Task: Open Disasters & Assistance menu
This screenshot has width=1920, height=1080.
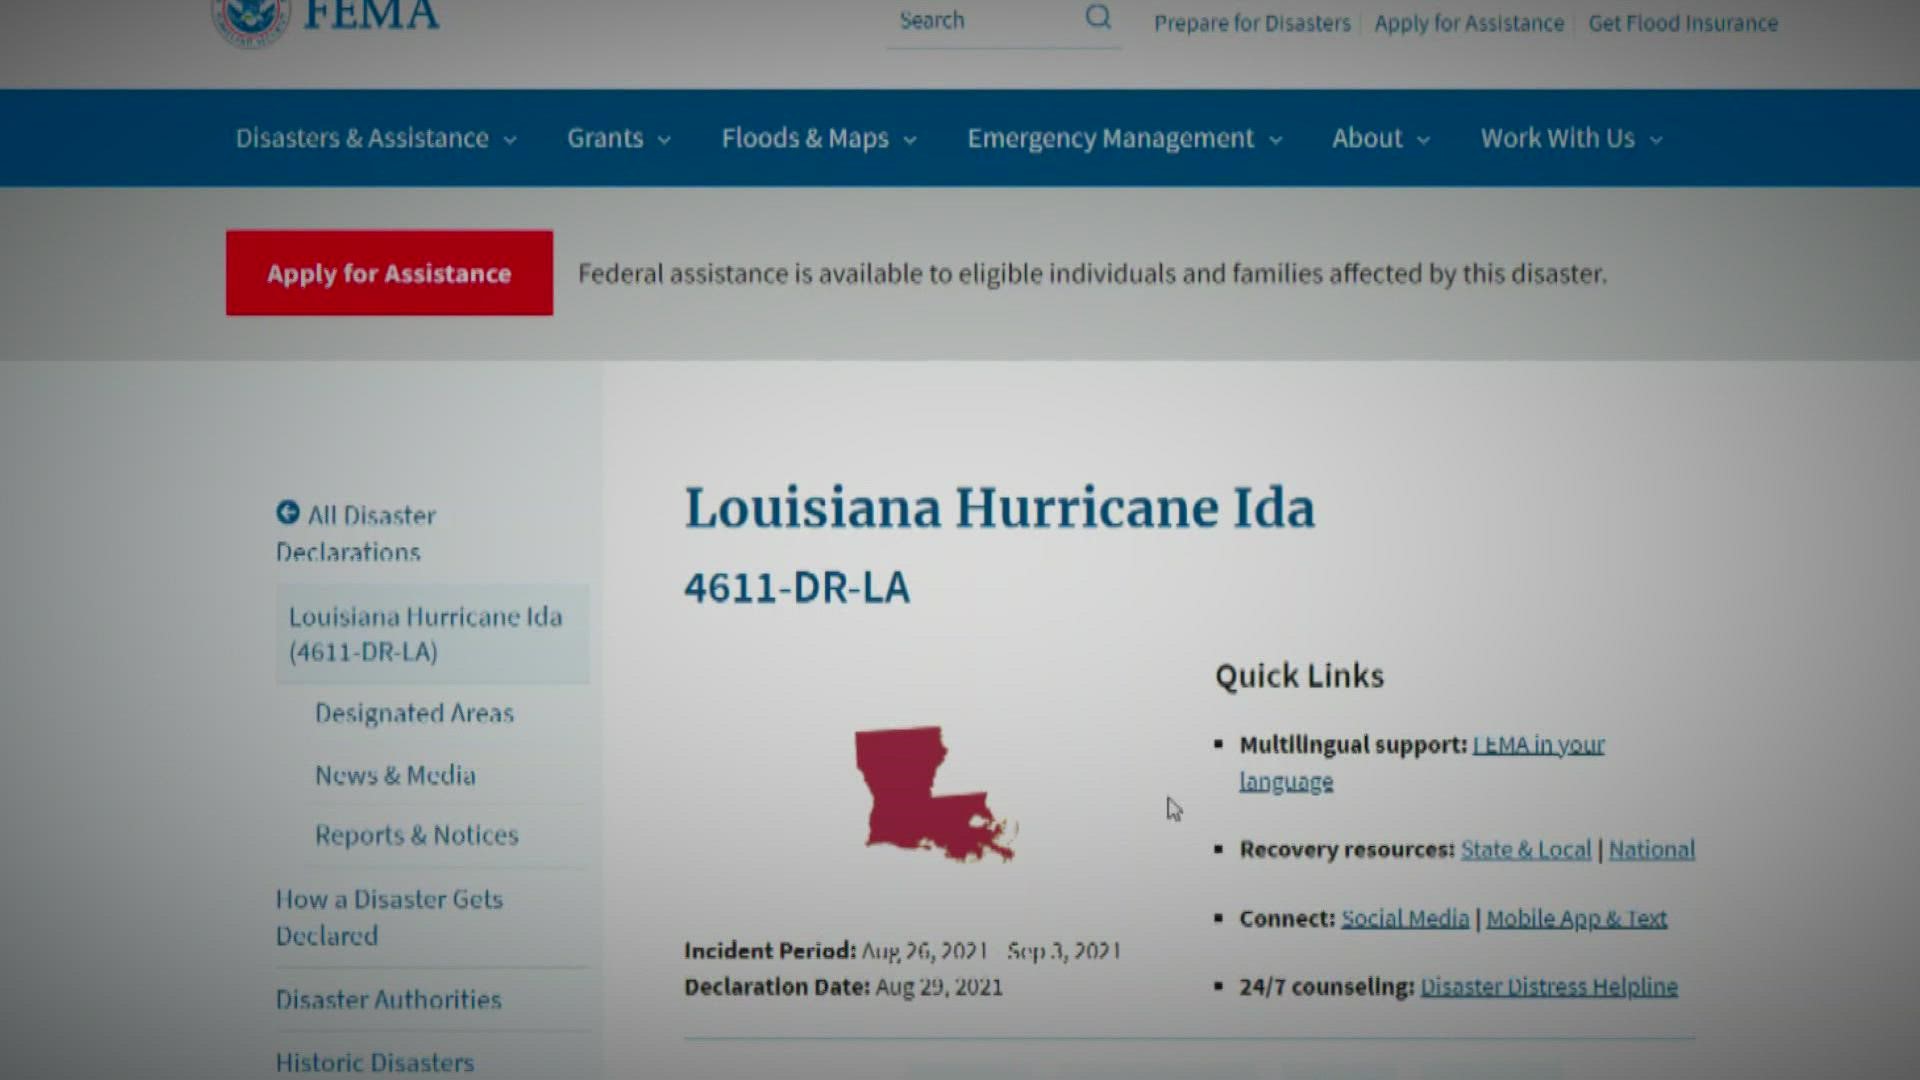Action: [376, 138]
